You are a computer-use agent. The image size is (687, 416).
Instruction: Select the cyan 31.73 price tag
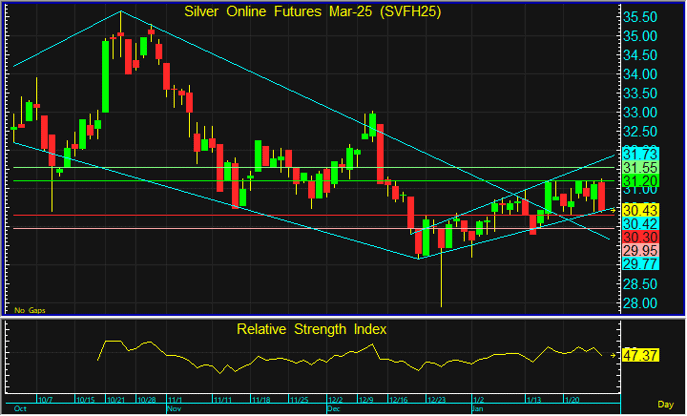pos(638,153)
